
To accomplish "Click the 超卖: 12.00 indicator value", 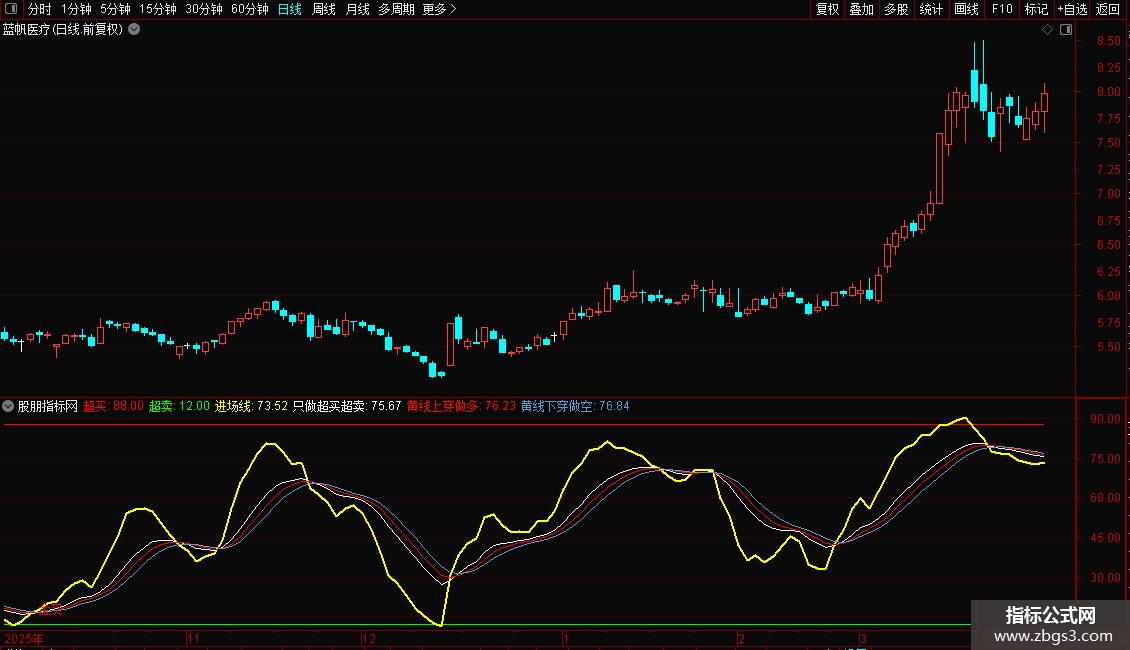I will (179, 406).
